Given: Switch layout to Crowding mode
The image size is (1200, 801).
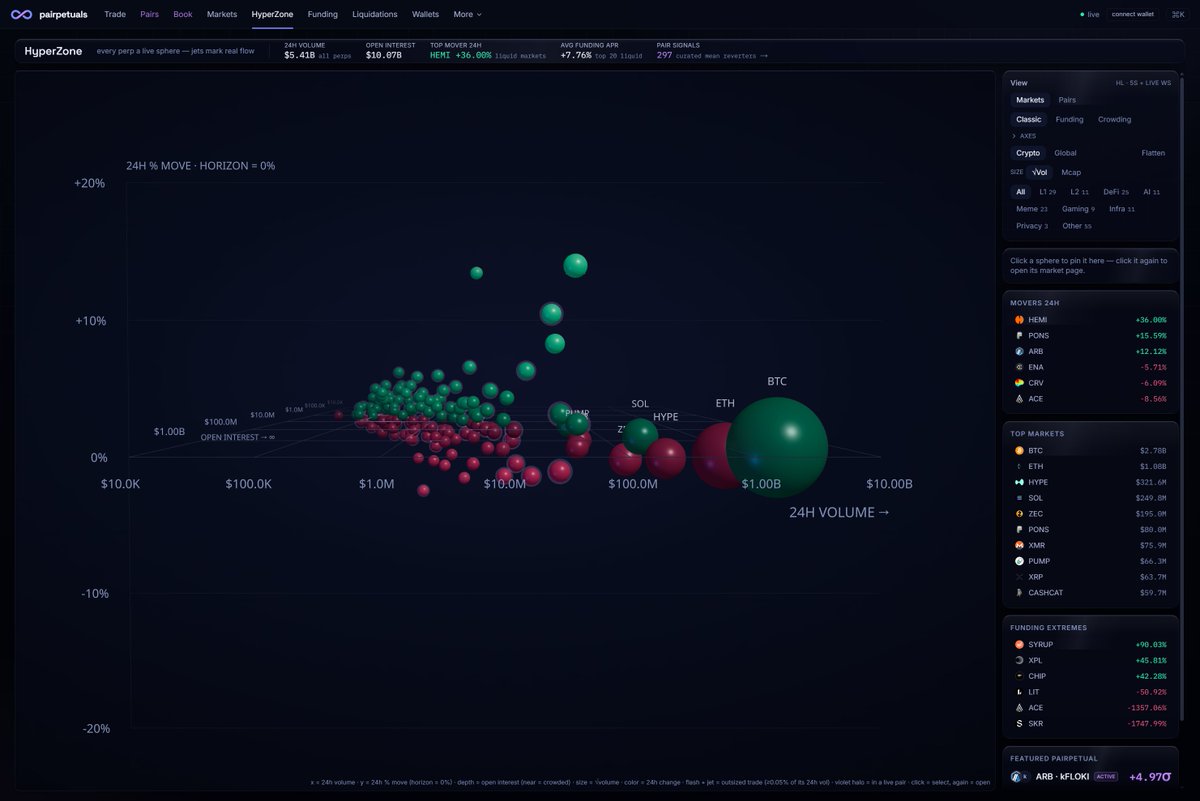Looking at the screenshot, I should [1114, 119].
